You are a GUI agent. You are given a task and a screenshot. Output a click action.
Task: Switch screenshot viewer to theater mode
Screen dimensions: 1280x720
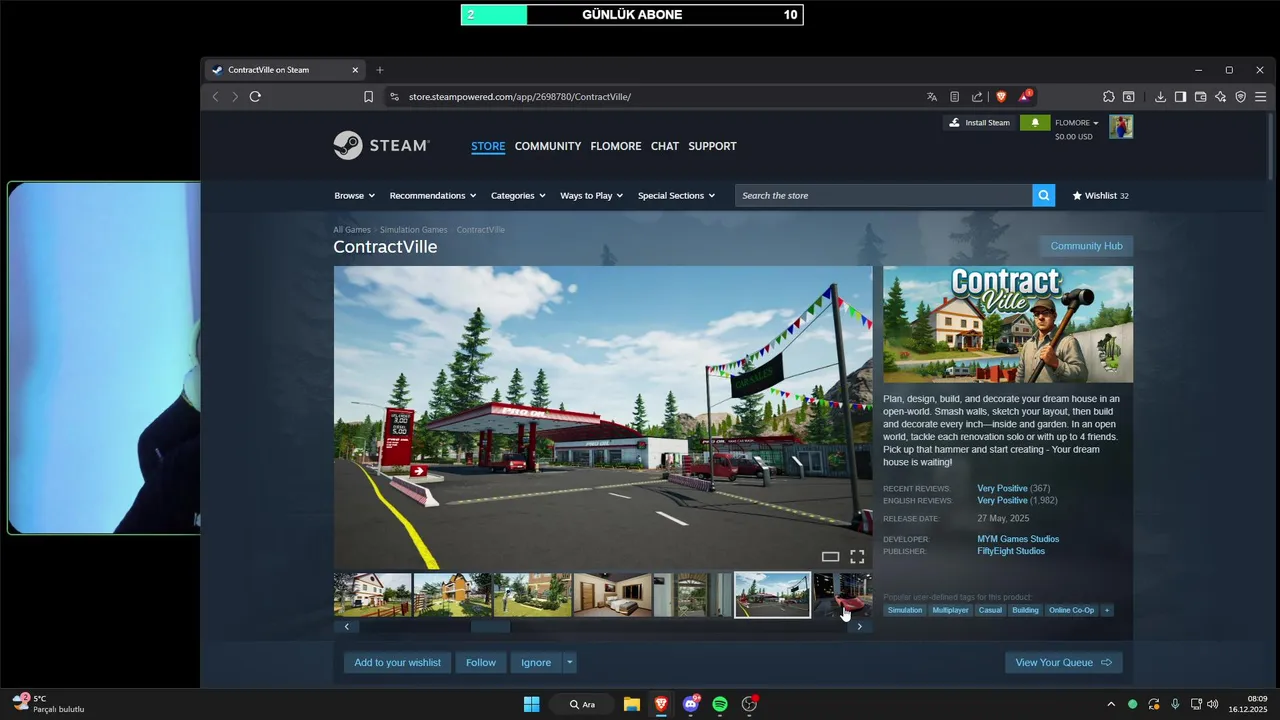click(x=830, y=557)
